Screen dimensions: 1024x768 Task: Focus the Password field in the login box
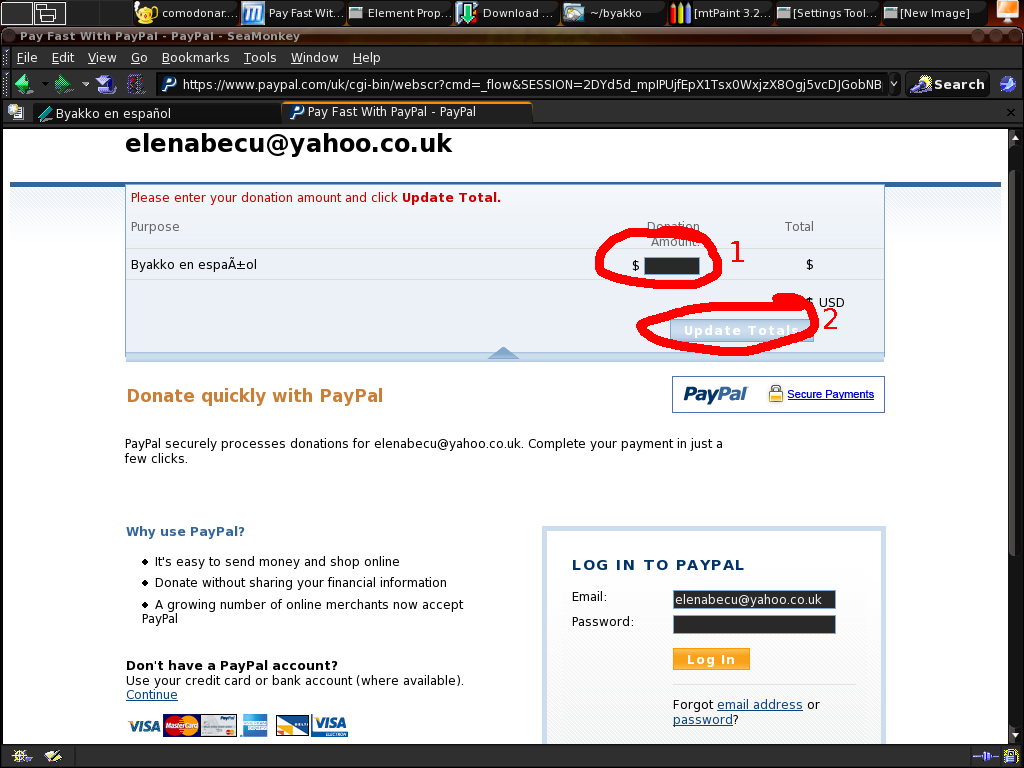tap(754, 624)
